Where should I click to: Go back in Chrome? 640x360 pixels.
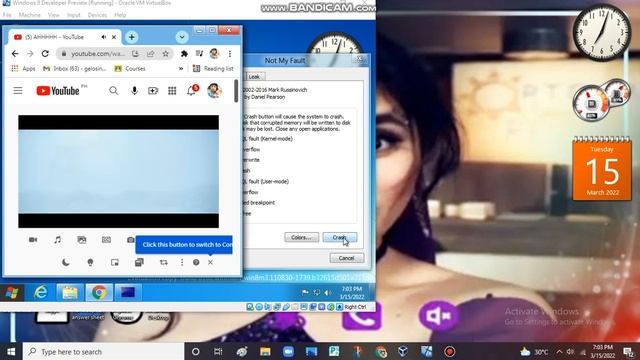15,53
